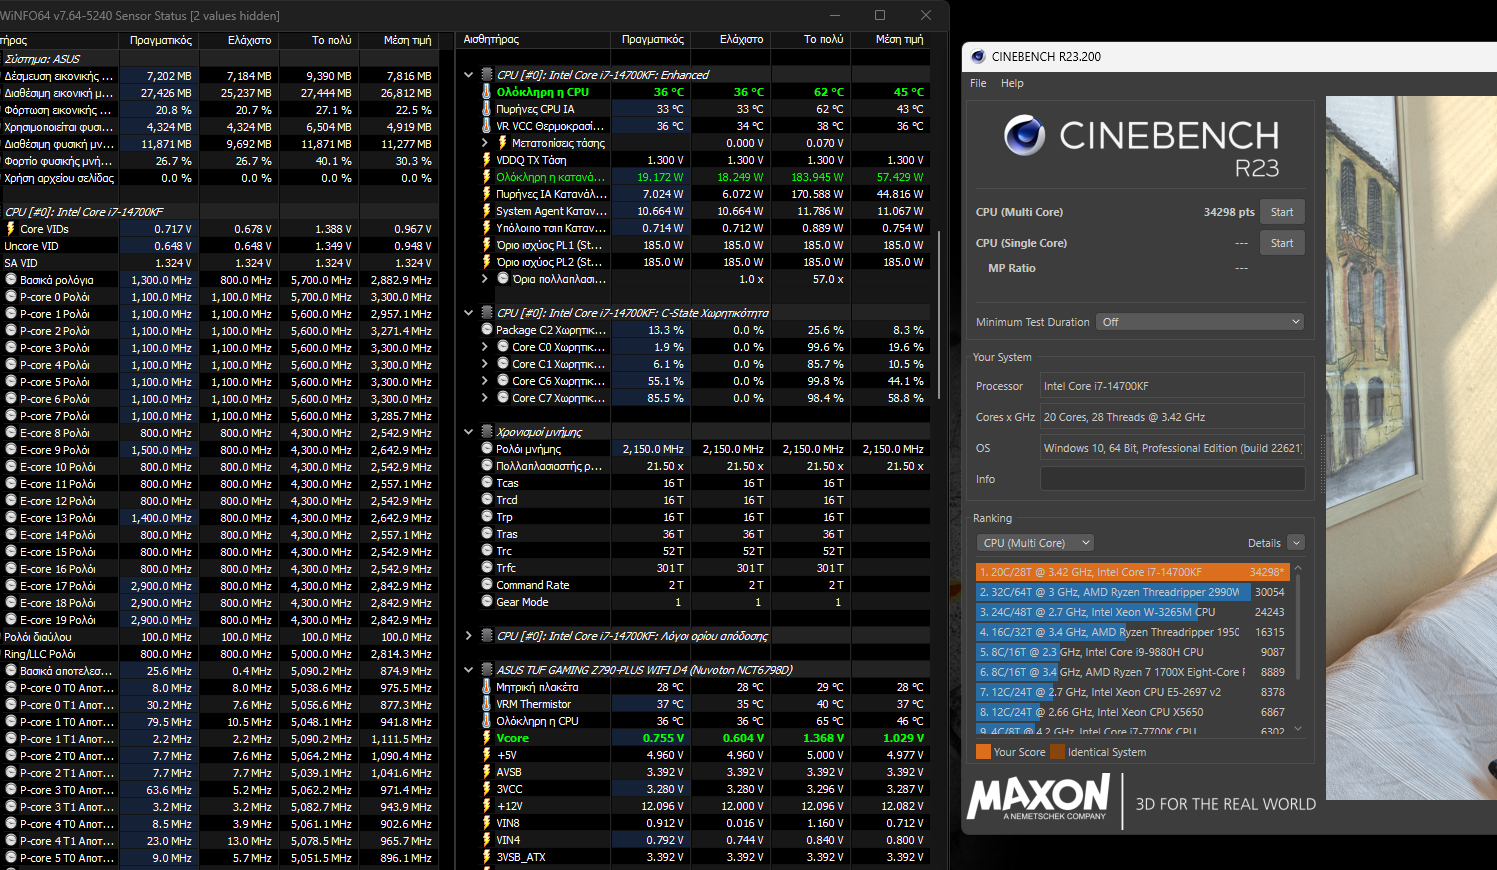Click the Cinebench title bar app icon
The image size is (1497, 870).
(978, 56)
